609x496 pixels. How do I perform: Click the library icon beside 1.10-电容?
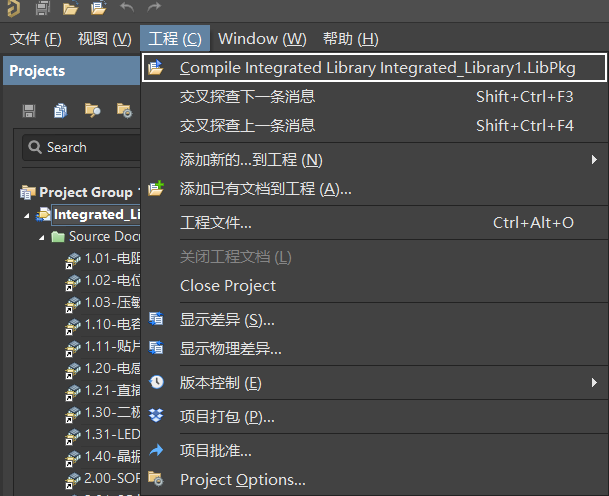(x=73, y=326)
